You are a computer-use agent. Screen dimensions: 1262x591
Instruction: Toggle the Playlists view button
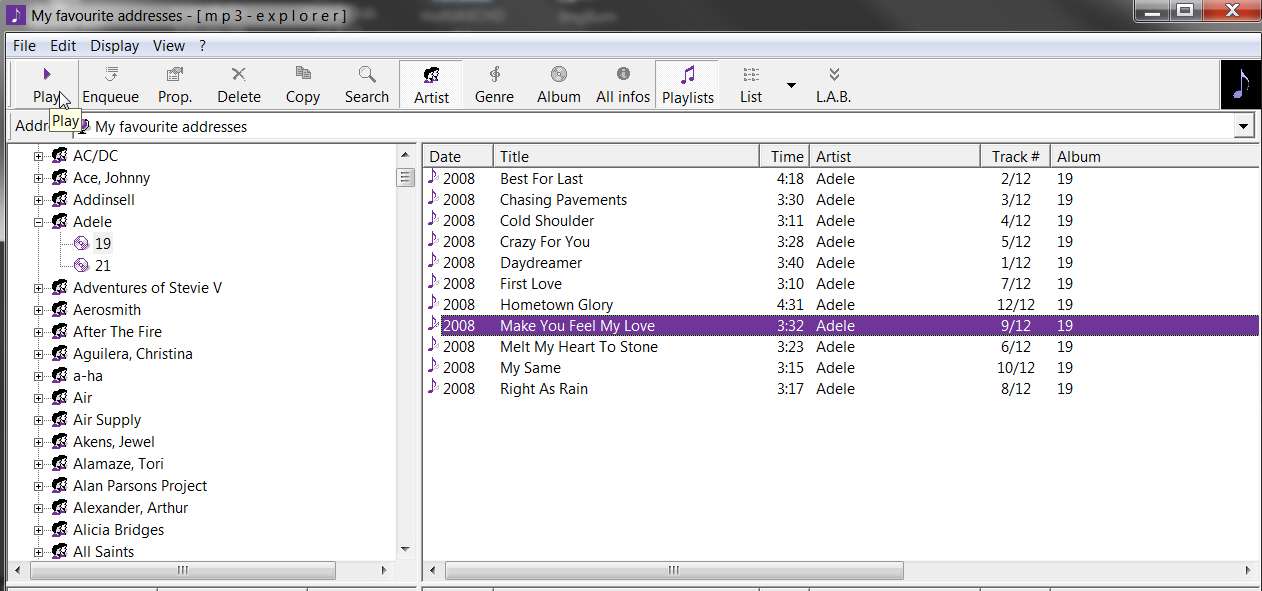pos(687,84)
